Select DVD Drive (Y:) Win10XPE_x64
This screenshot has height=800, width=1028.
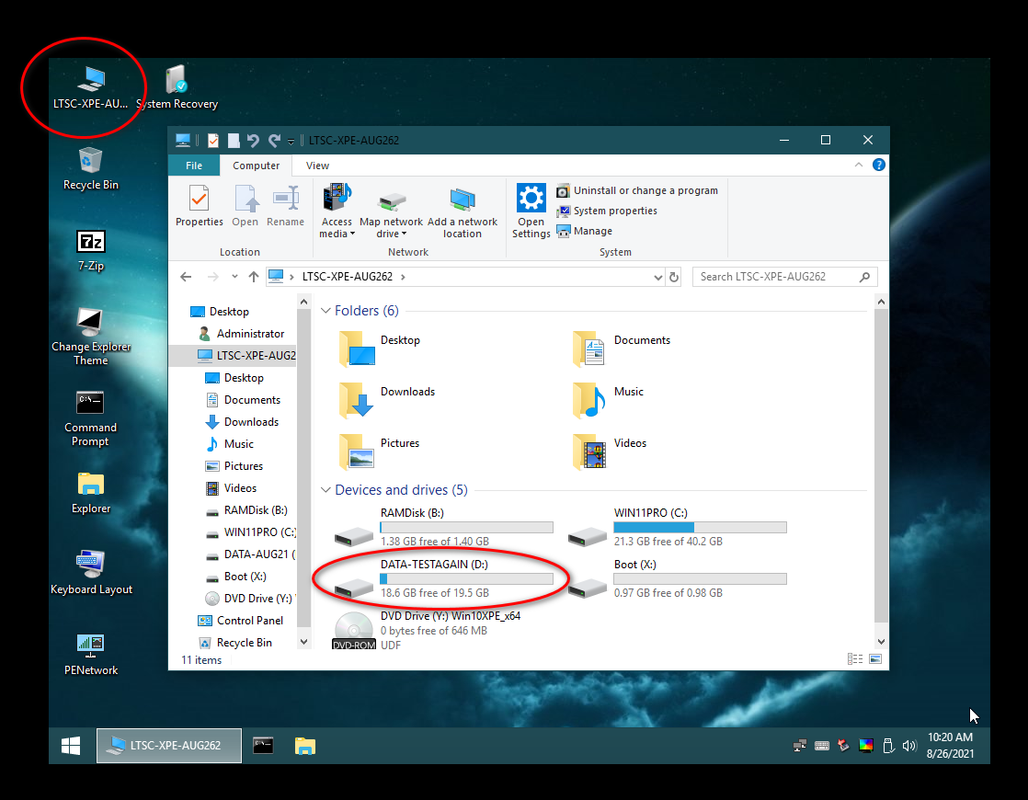pos(427,630)
